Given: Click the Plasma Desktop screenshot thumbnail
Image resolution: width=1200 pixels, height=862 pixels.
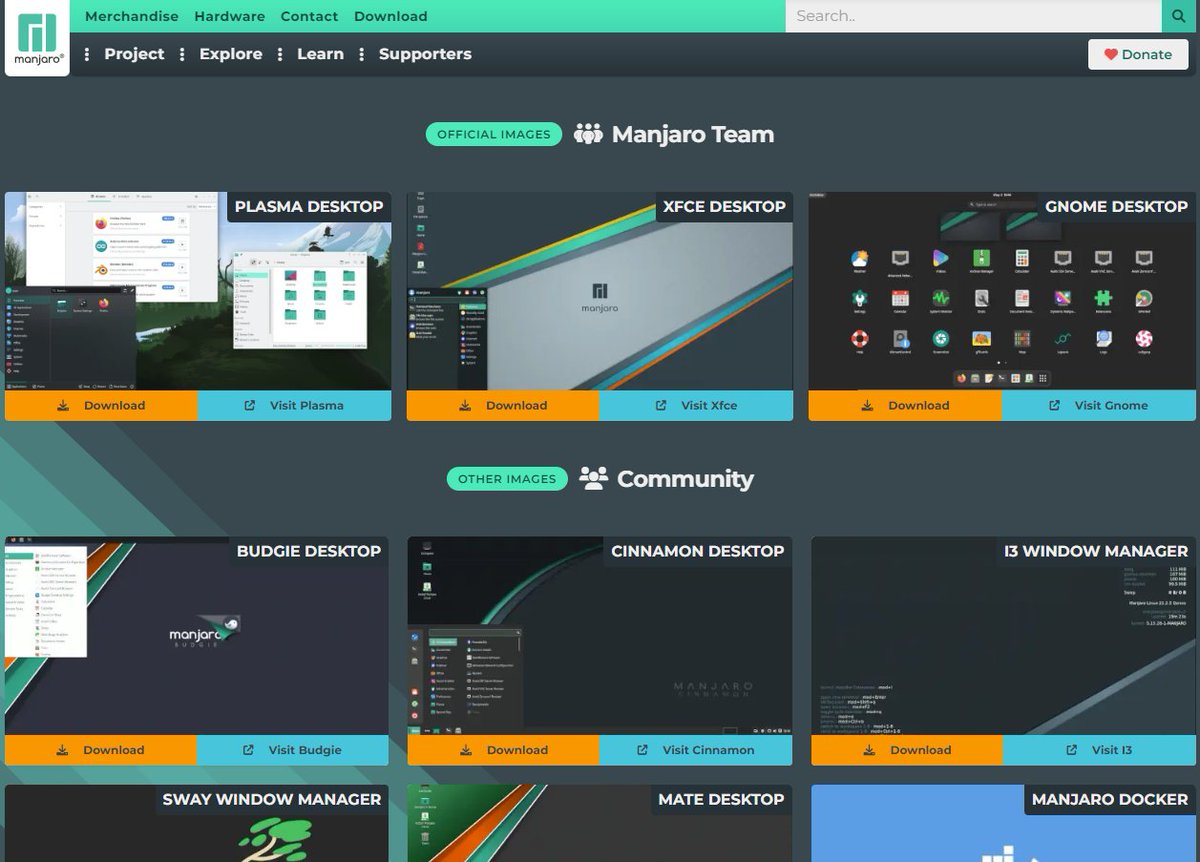Looking at the screenshot, I should pos(198,291).
